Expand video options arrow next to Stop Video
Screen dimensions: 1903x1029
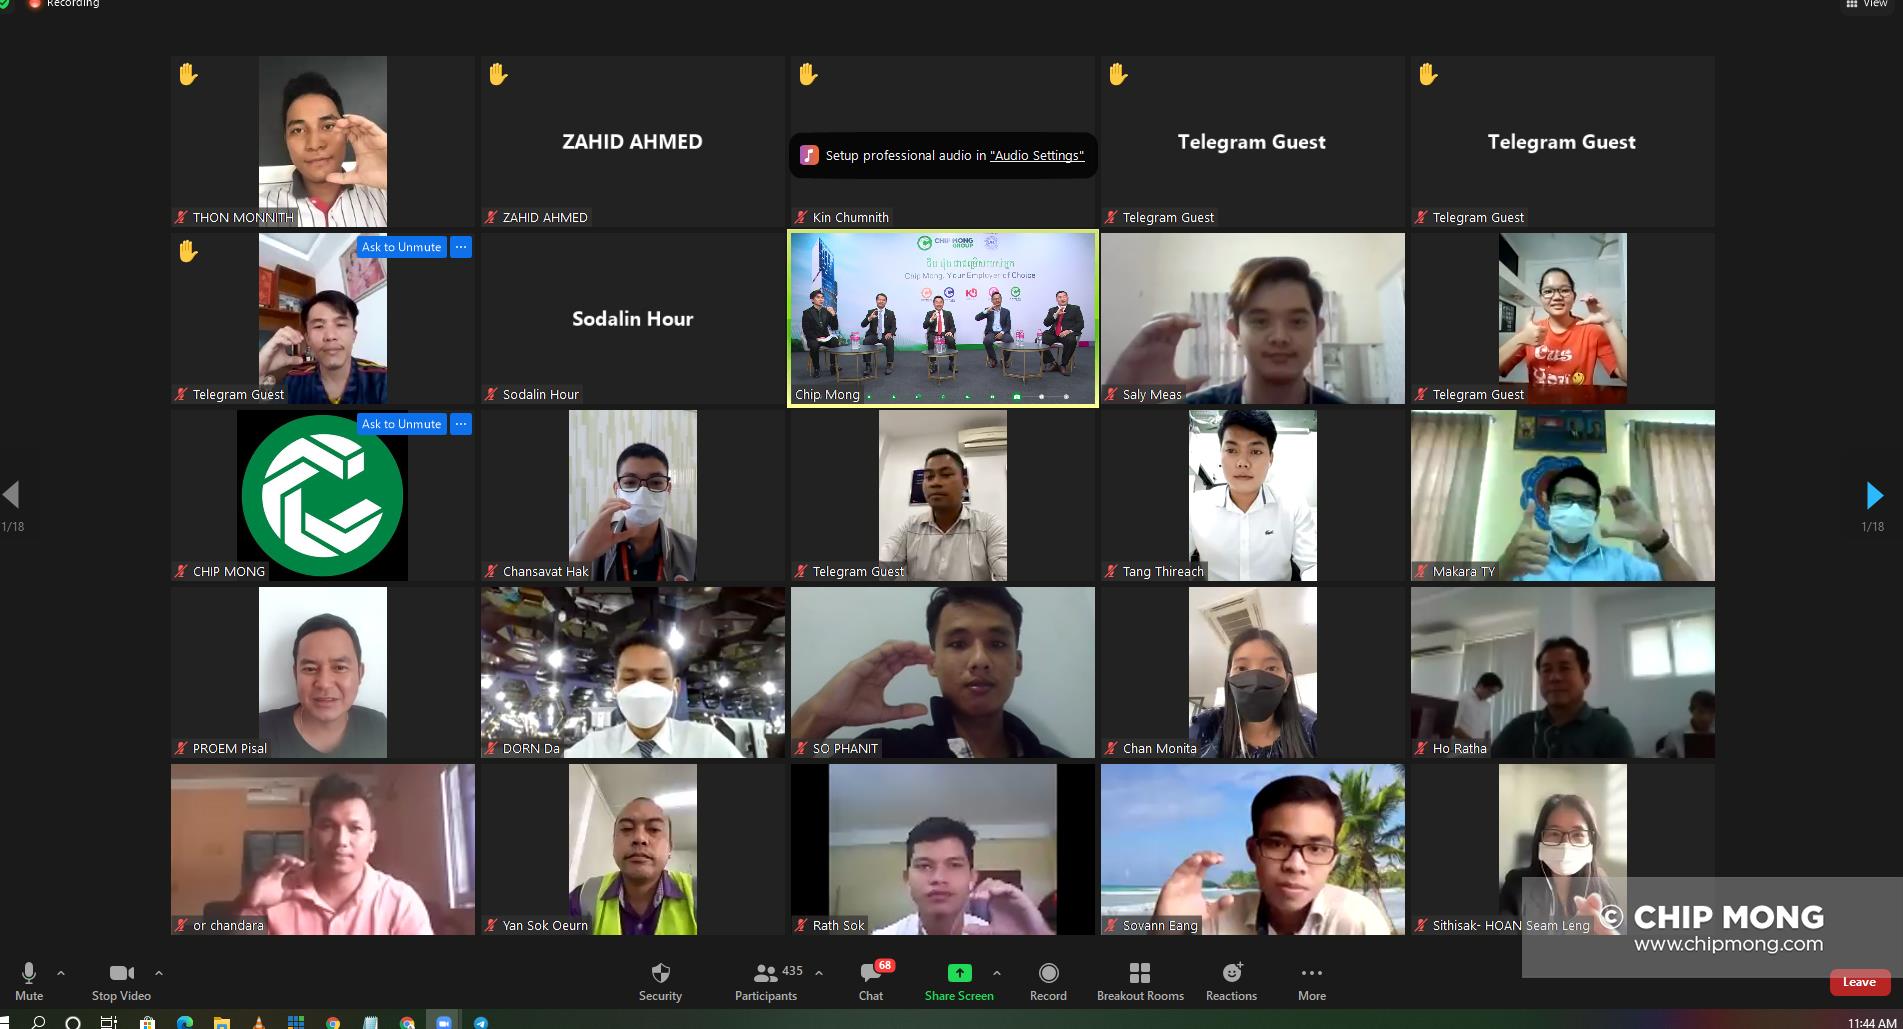click(159, 973)
